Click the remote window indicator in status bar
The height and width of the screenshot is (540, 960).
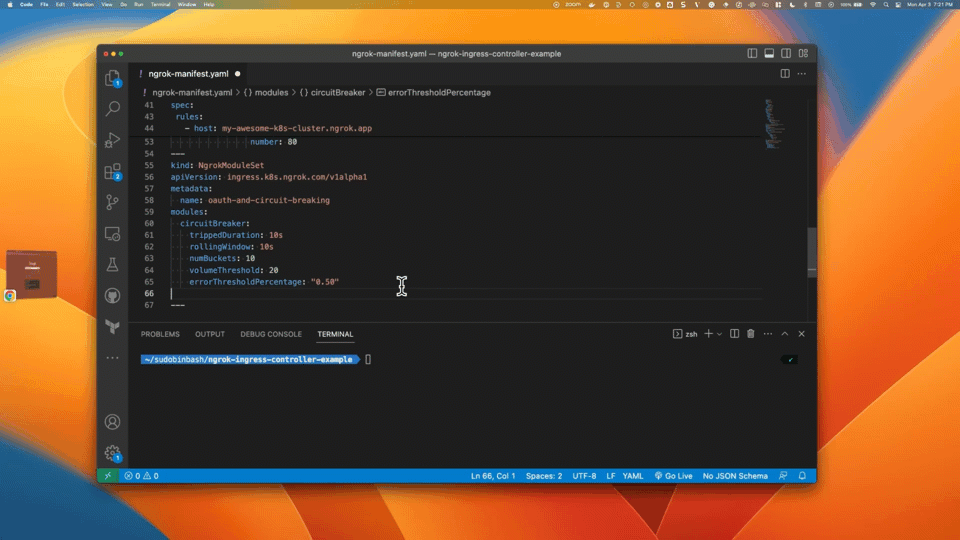coord(108,476)
